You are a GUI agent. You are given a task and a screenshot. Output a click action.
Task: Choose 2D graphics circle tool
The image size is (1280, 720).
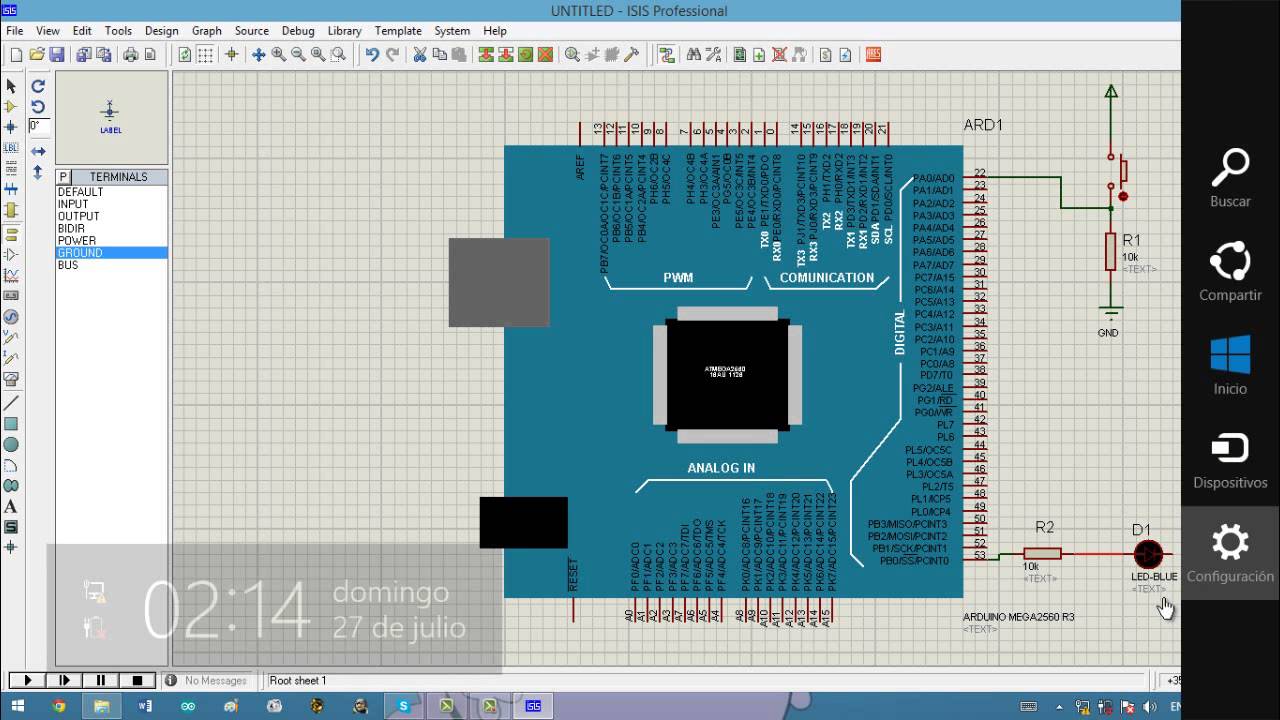[11, 444]
